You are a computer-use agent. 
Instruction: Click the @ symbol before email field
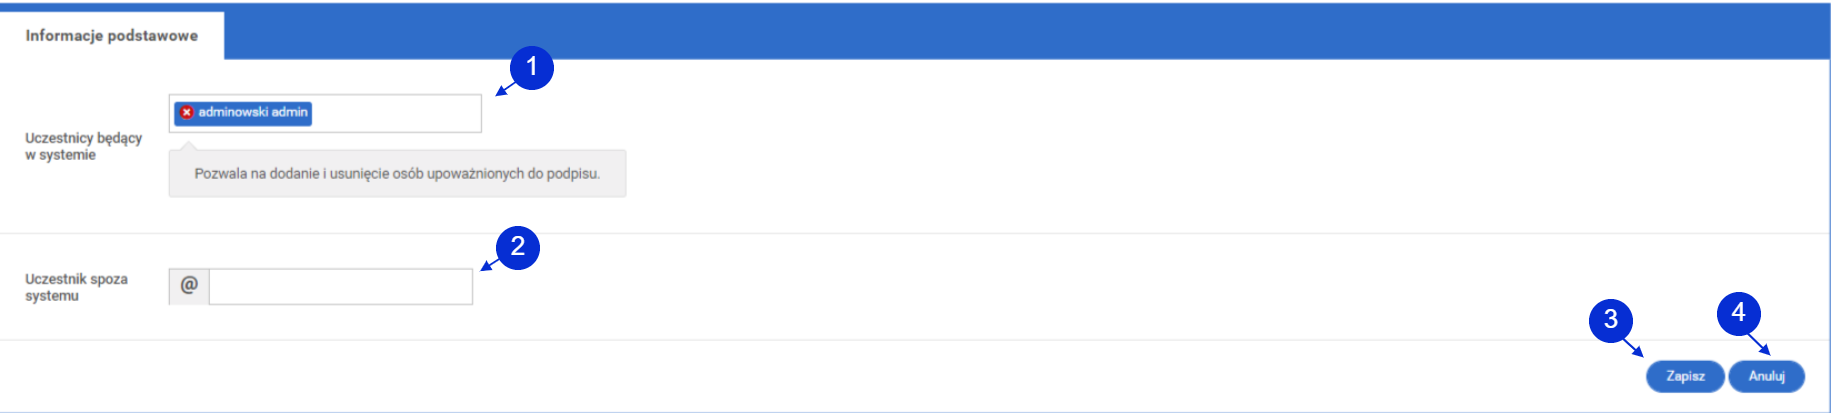[189, 286]
